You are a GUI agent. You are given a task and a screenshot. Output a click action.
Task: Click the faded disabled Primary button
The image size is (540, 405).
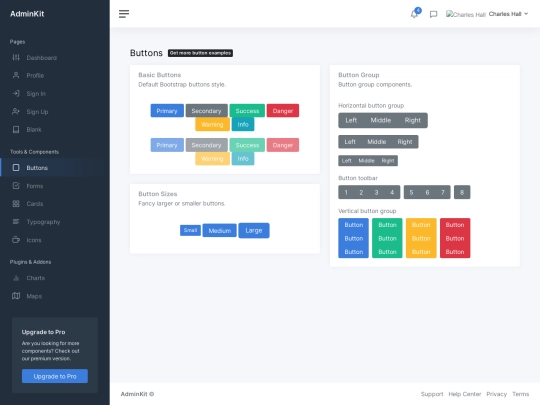(x=167, y=145)
